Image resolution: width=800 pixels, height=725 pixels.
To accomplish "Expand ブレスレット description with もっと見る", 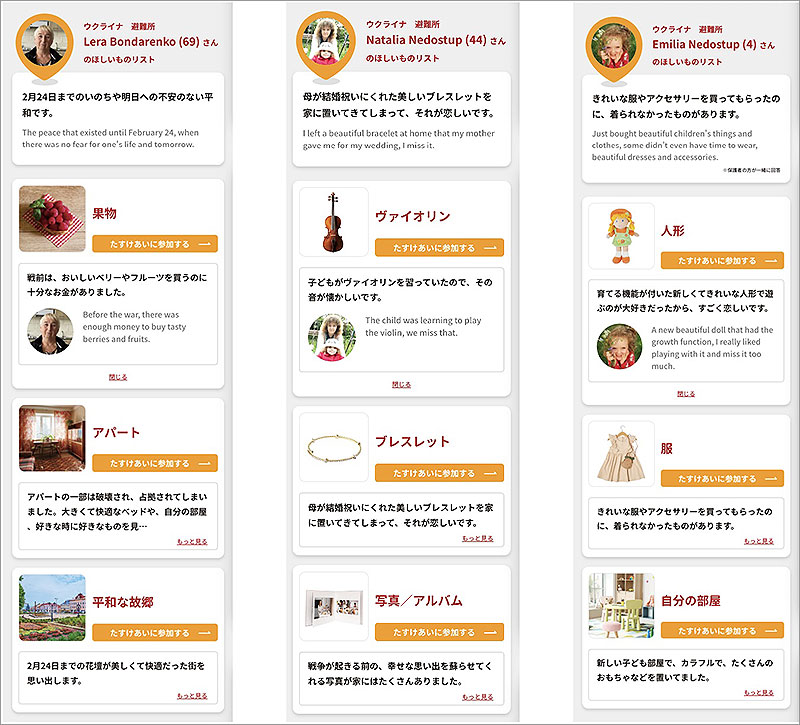I will click(478, 538).
